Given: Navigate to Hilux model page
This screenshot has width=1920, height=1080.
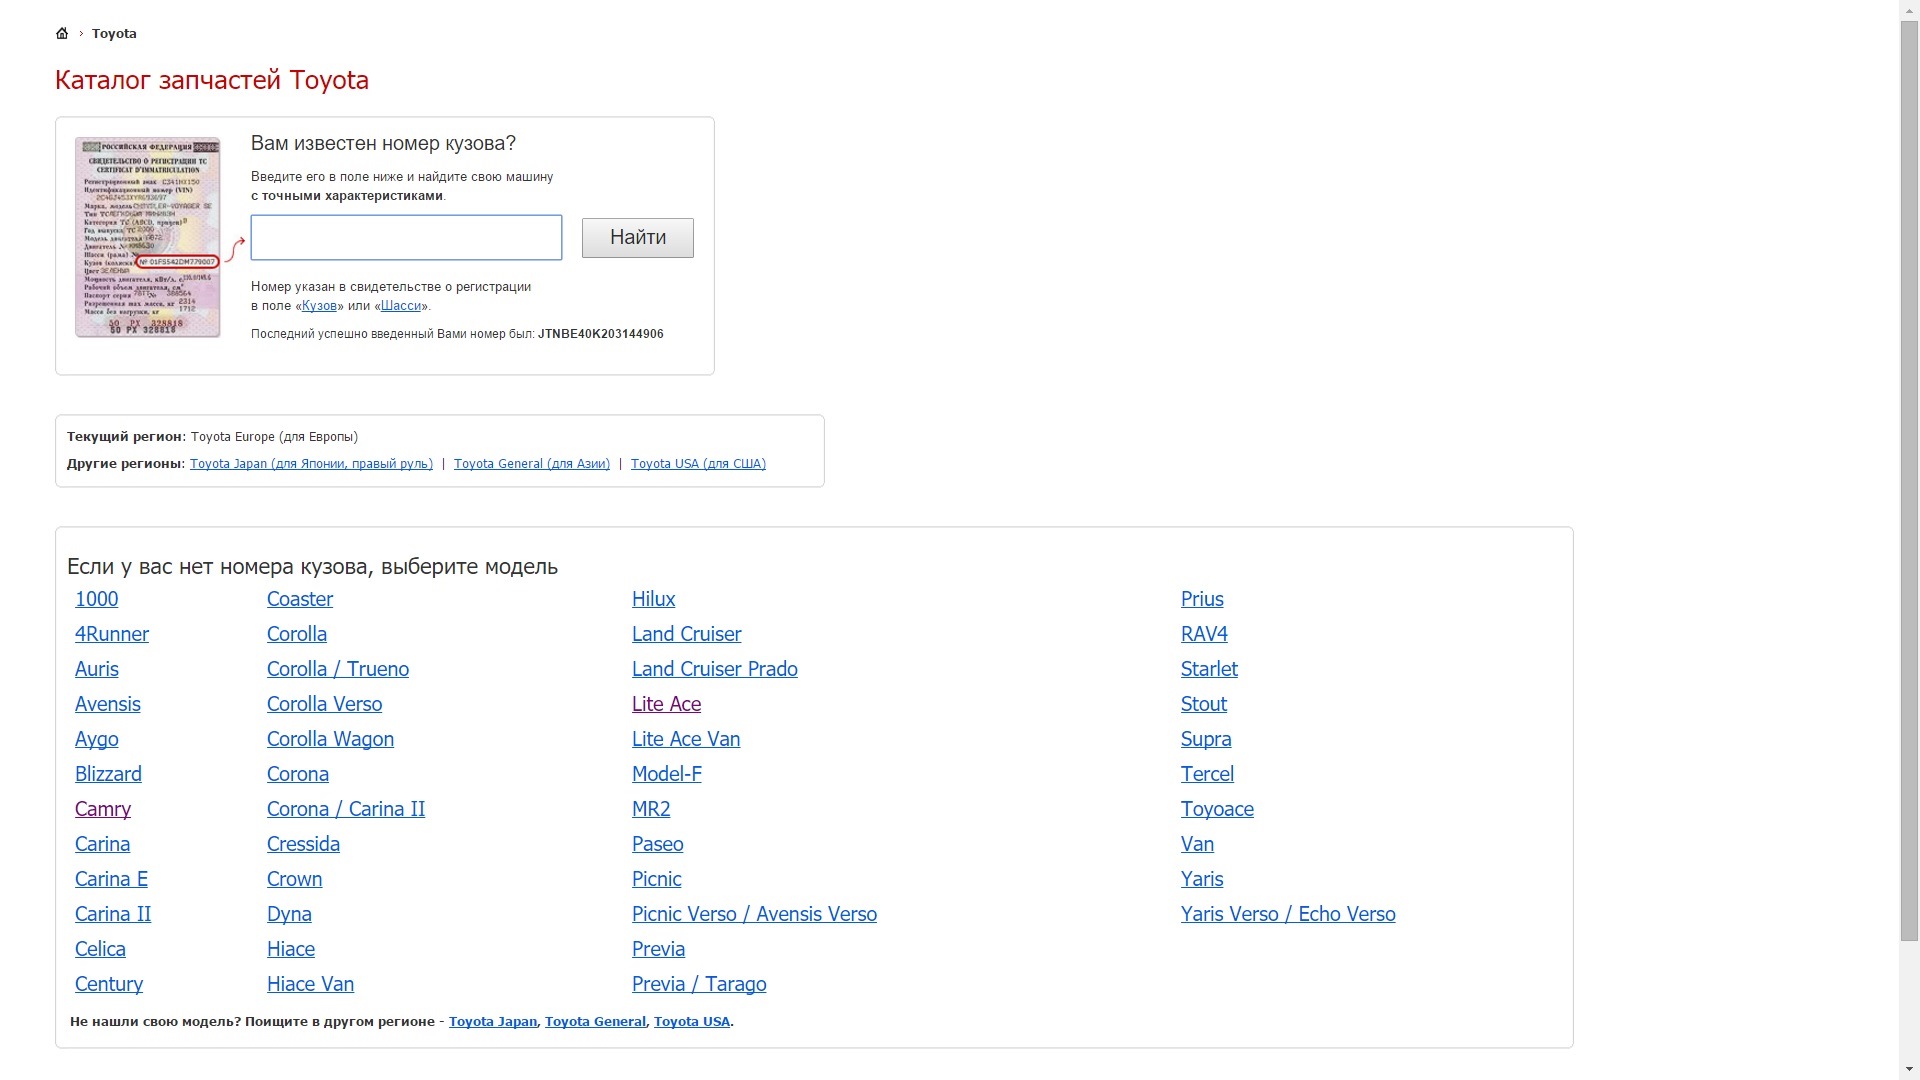Looking at the screenshot, I should (653, 599).
